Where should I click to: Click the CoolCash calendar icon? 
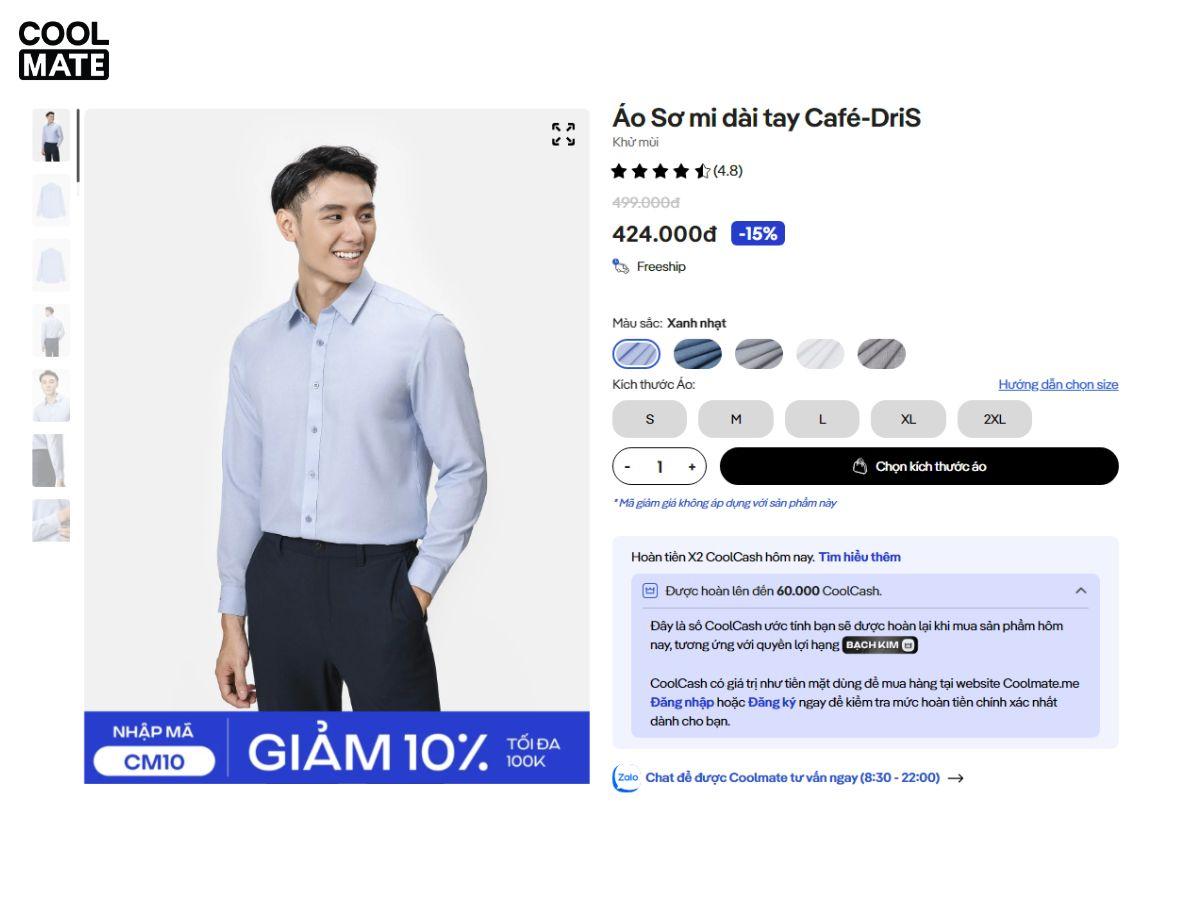point(650,591)
